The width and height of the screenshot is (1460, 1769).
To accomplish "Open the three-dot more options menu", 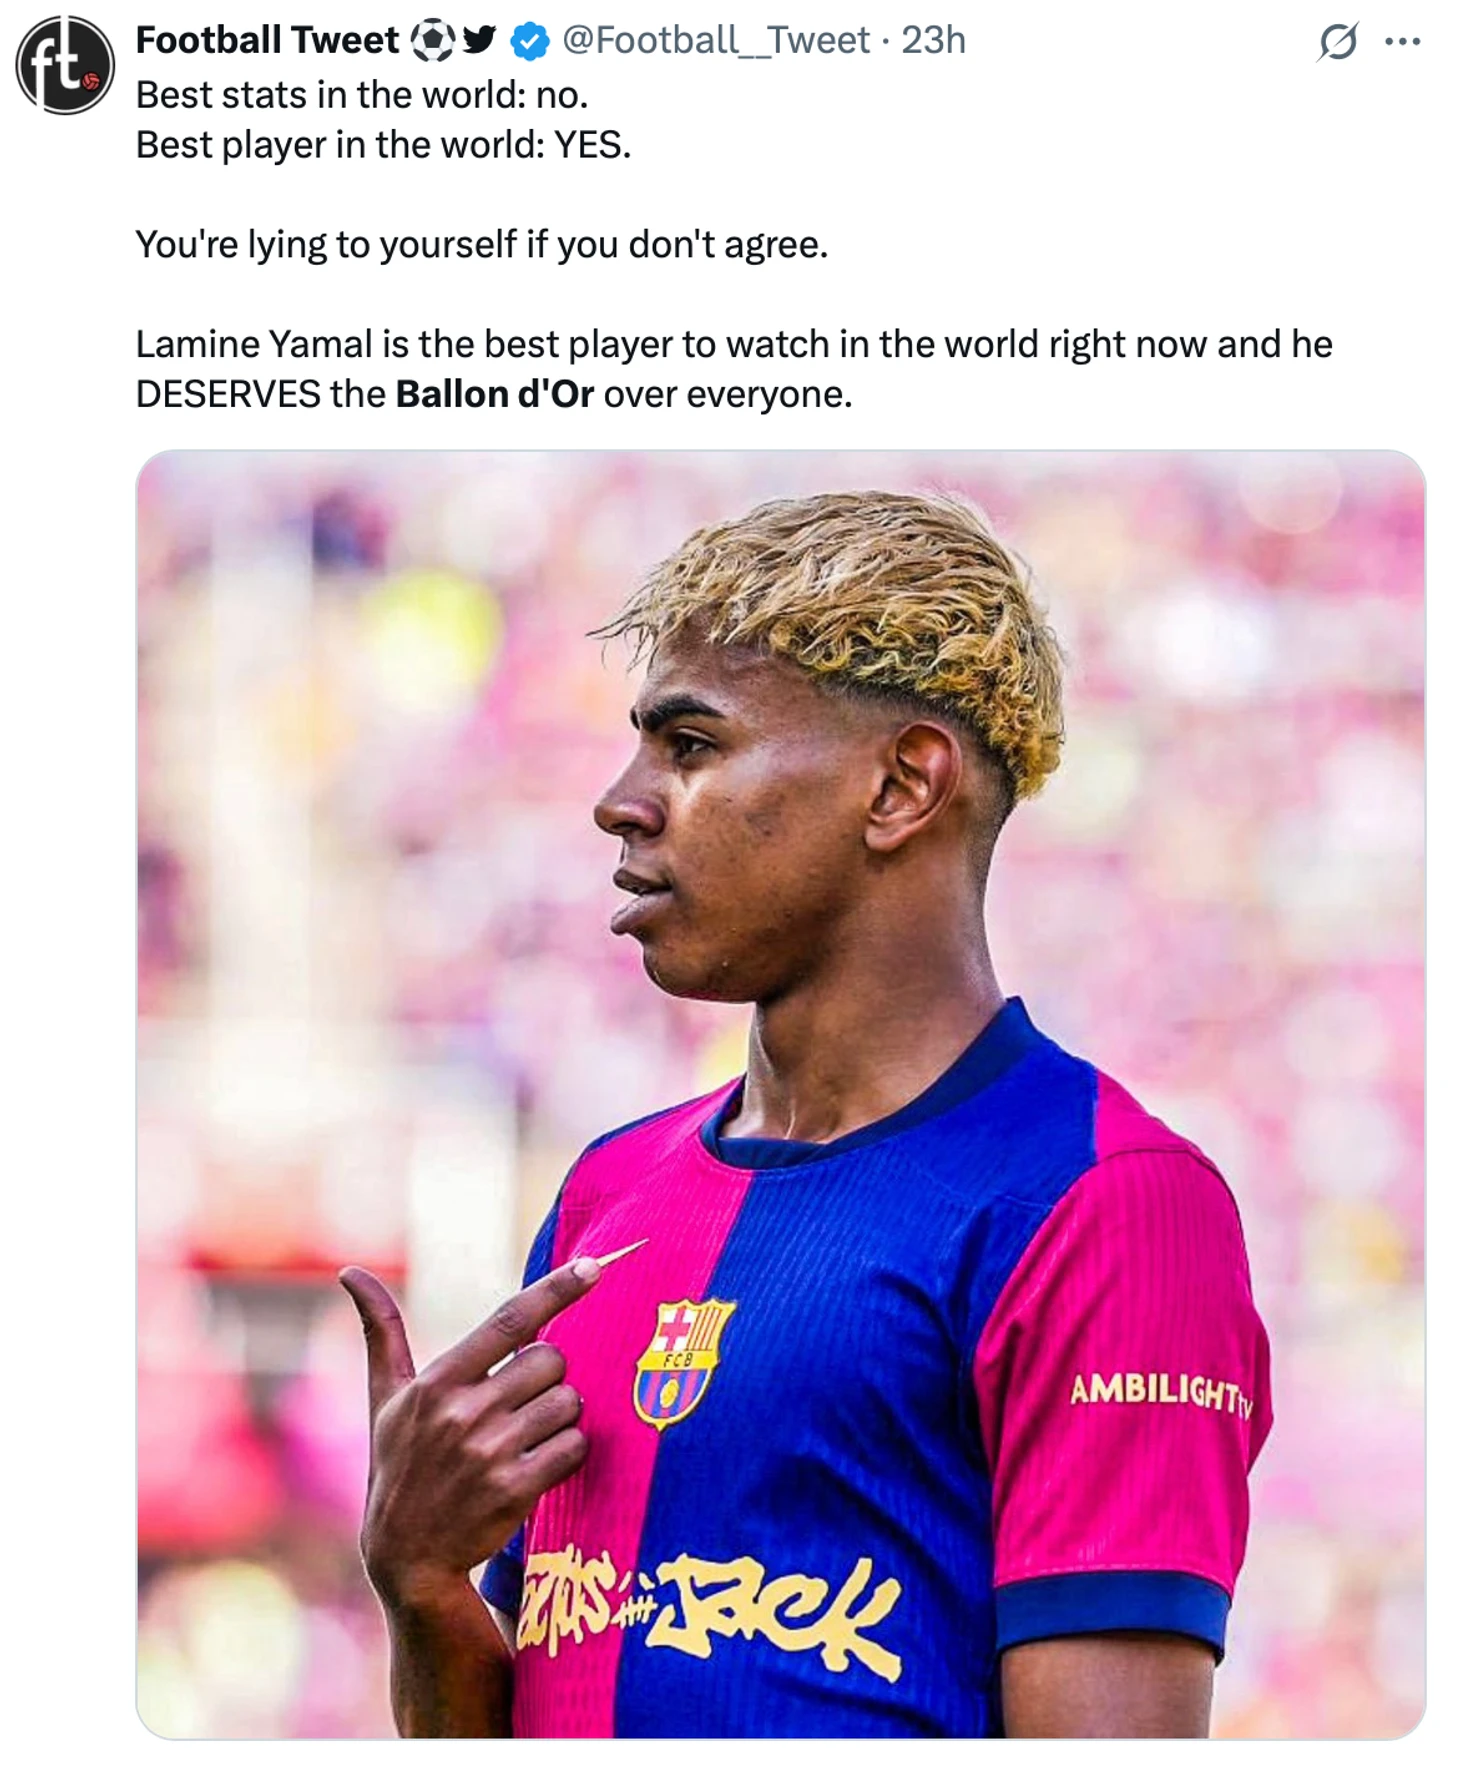I will coord(1402,42).
